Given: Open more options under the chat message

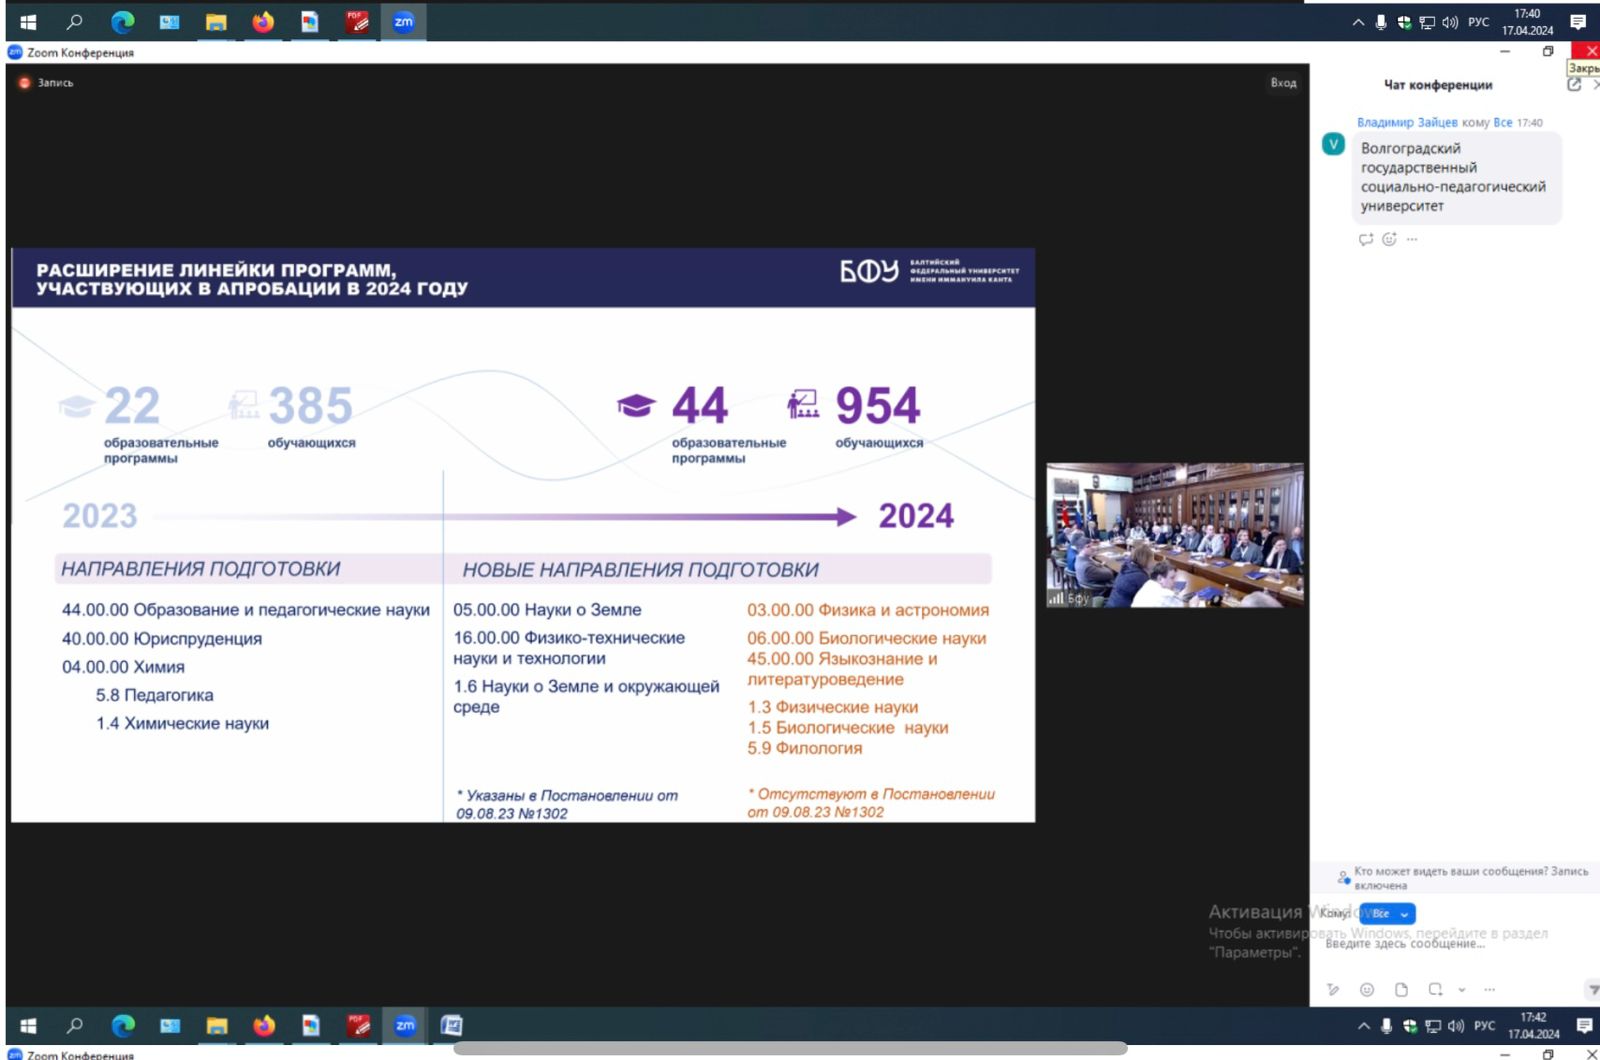Looking at the screenshot, I should click(1412, 240).
